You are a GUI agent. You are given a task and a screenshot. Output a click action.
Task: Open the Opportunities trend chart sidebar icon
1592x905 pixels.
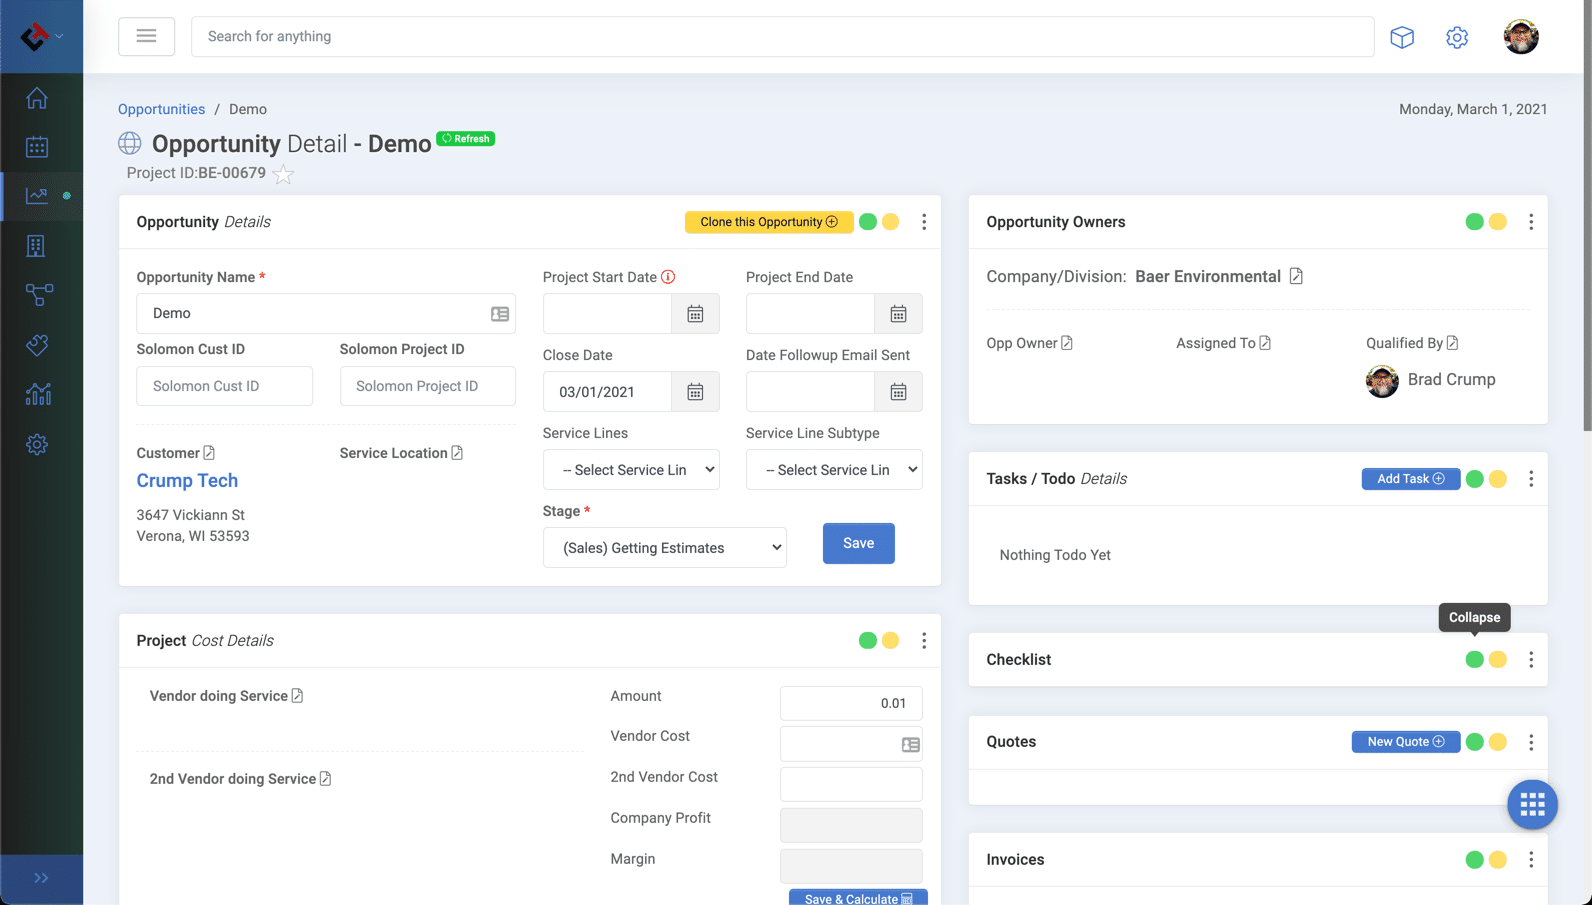37,196
